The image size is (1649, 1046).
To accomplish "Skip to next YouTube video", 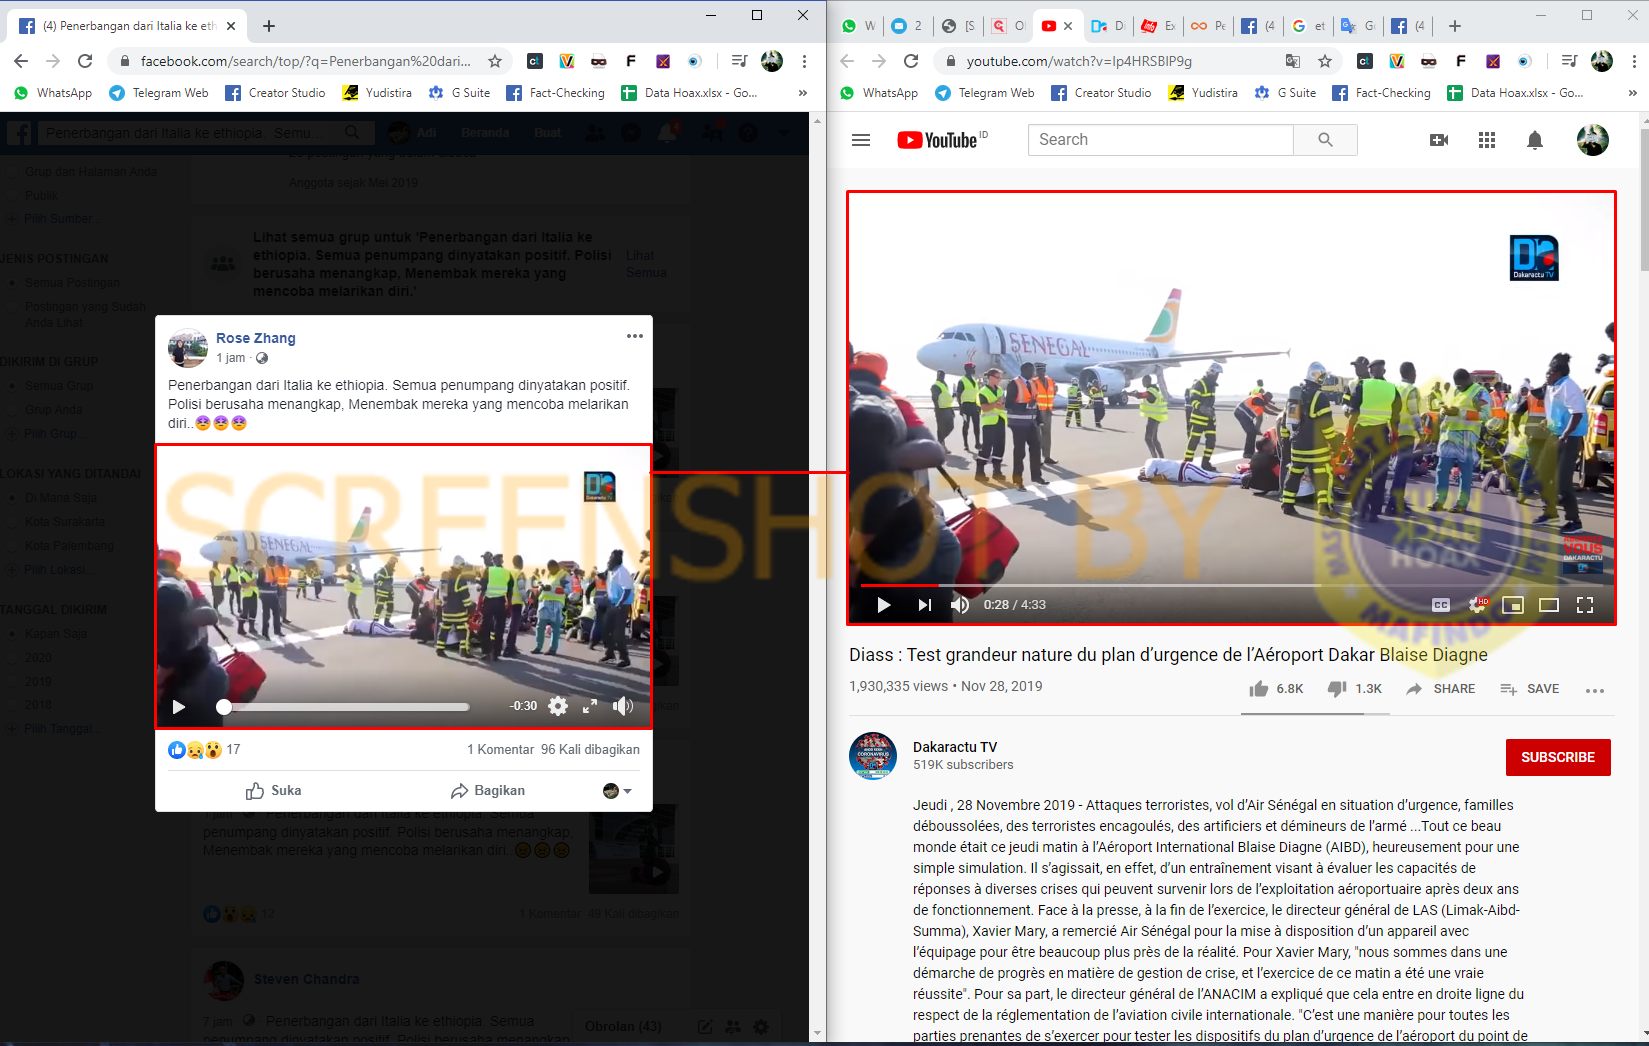I will pyautogui.click(x=924, y=605).
